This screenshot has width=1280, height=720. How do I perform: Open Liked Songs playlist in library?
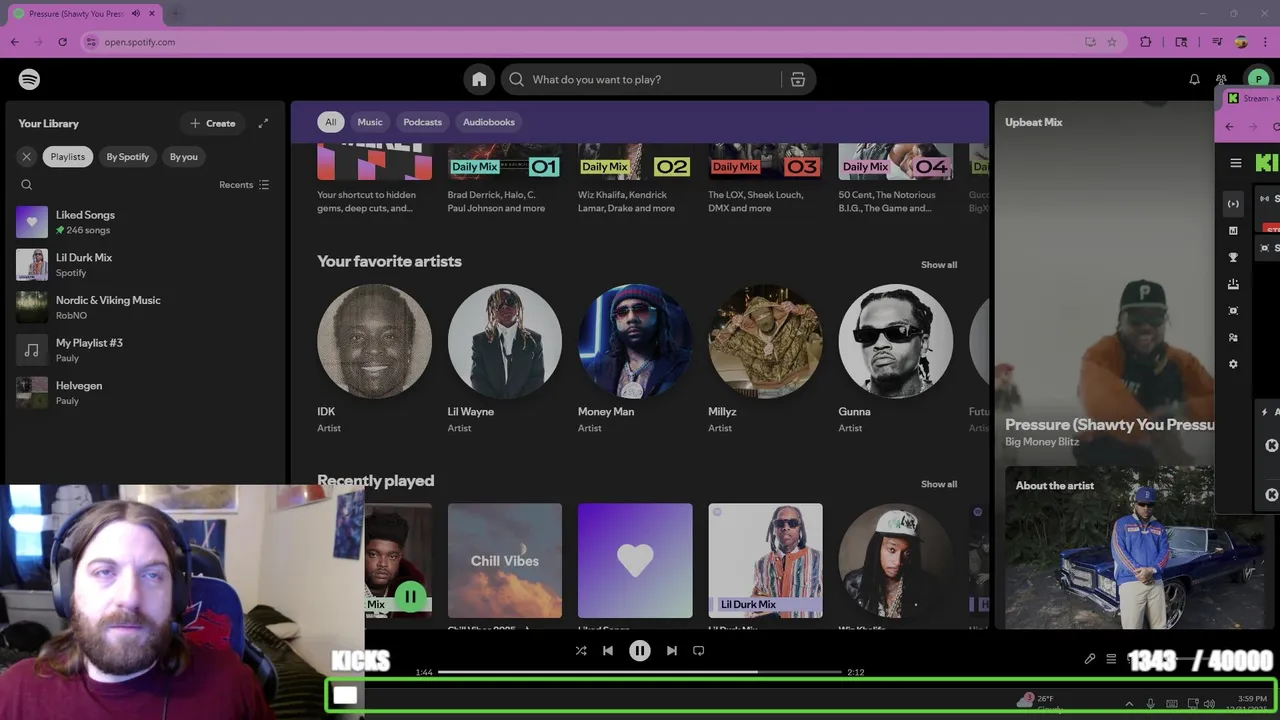tap(145, 222)
